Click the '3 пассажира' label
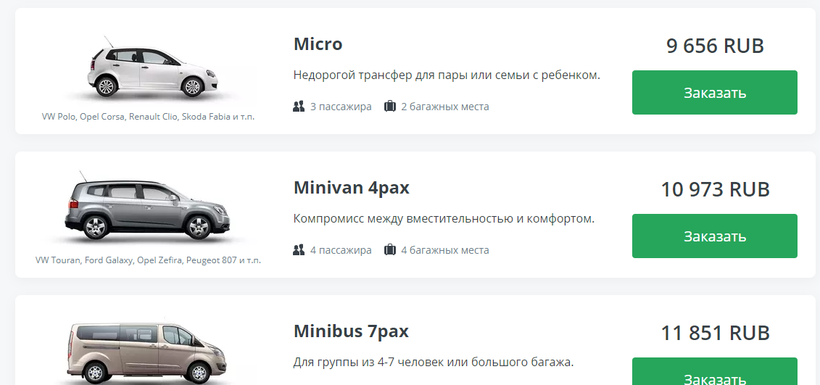The height and width of the screenshot is (385, 820). point(341,107)
